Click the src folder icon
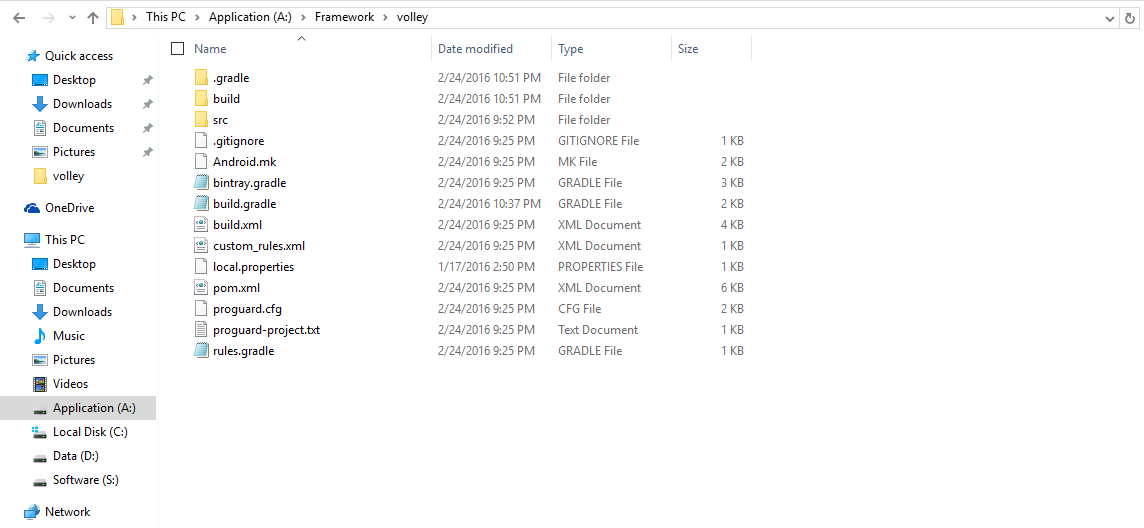 [201, 120]
